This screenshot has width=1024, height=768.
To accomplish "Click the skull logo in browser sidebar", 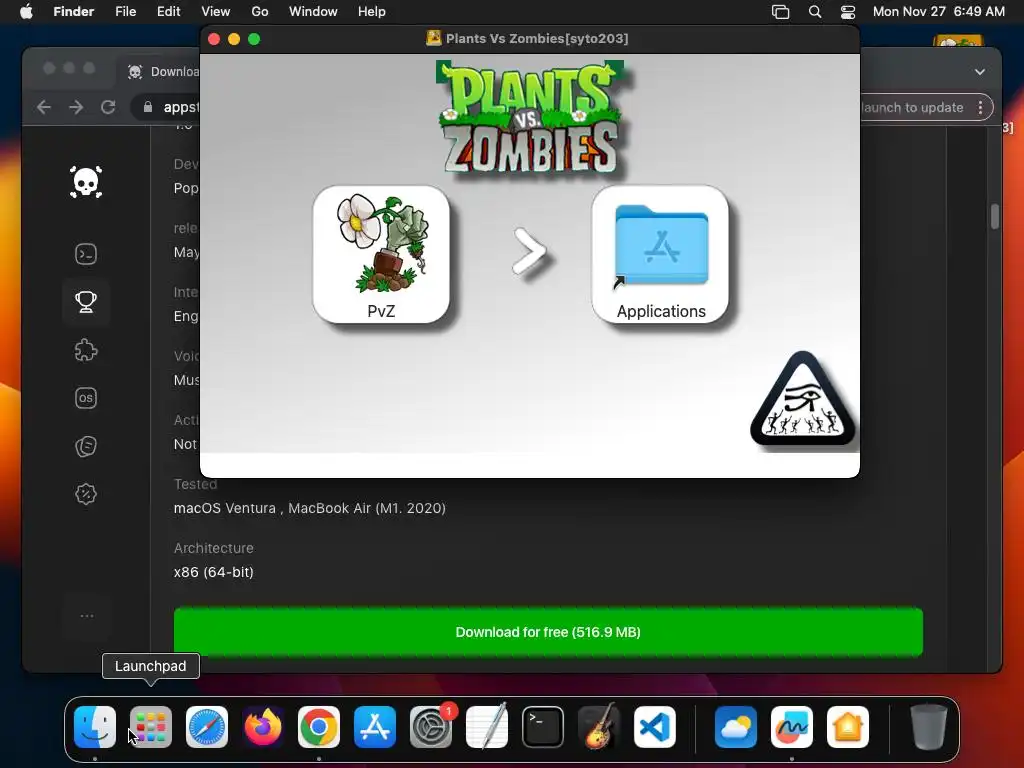I will [86, 182].
